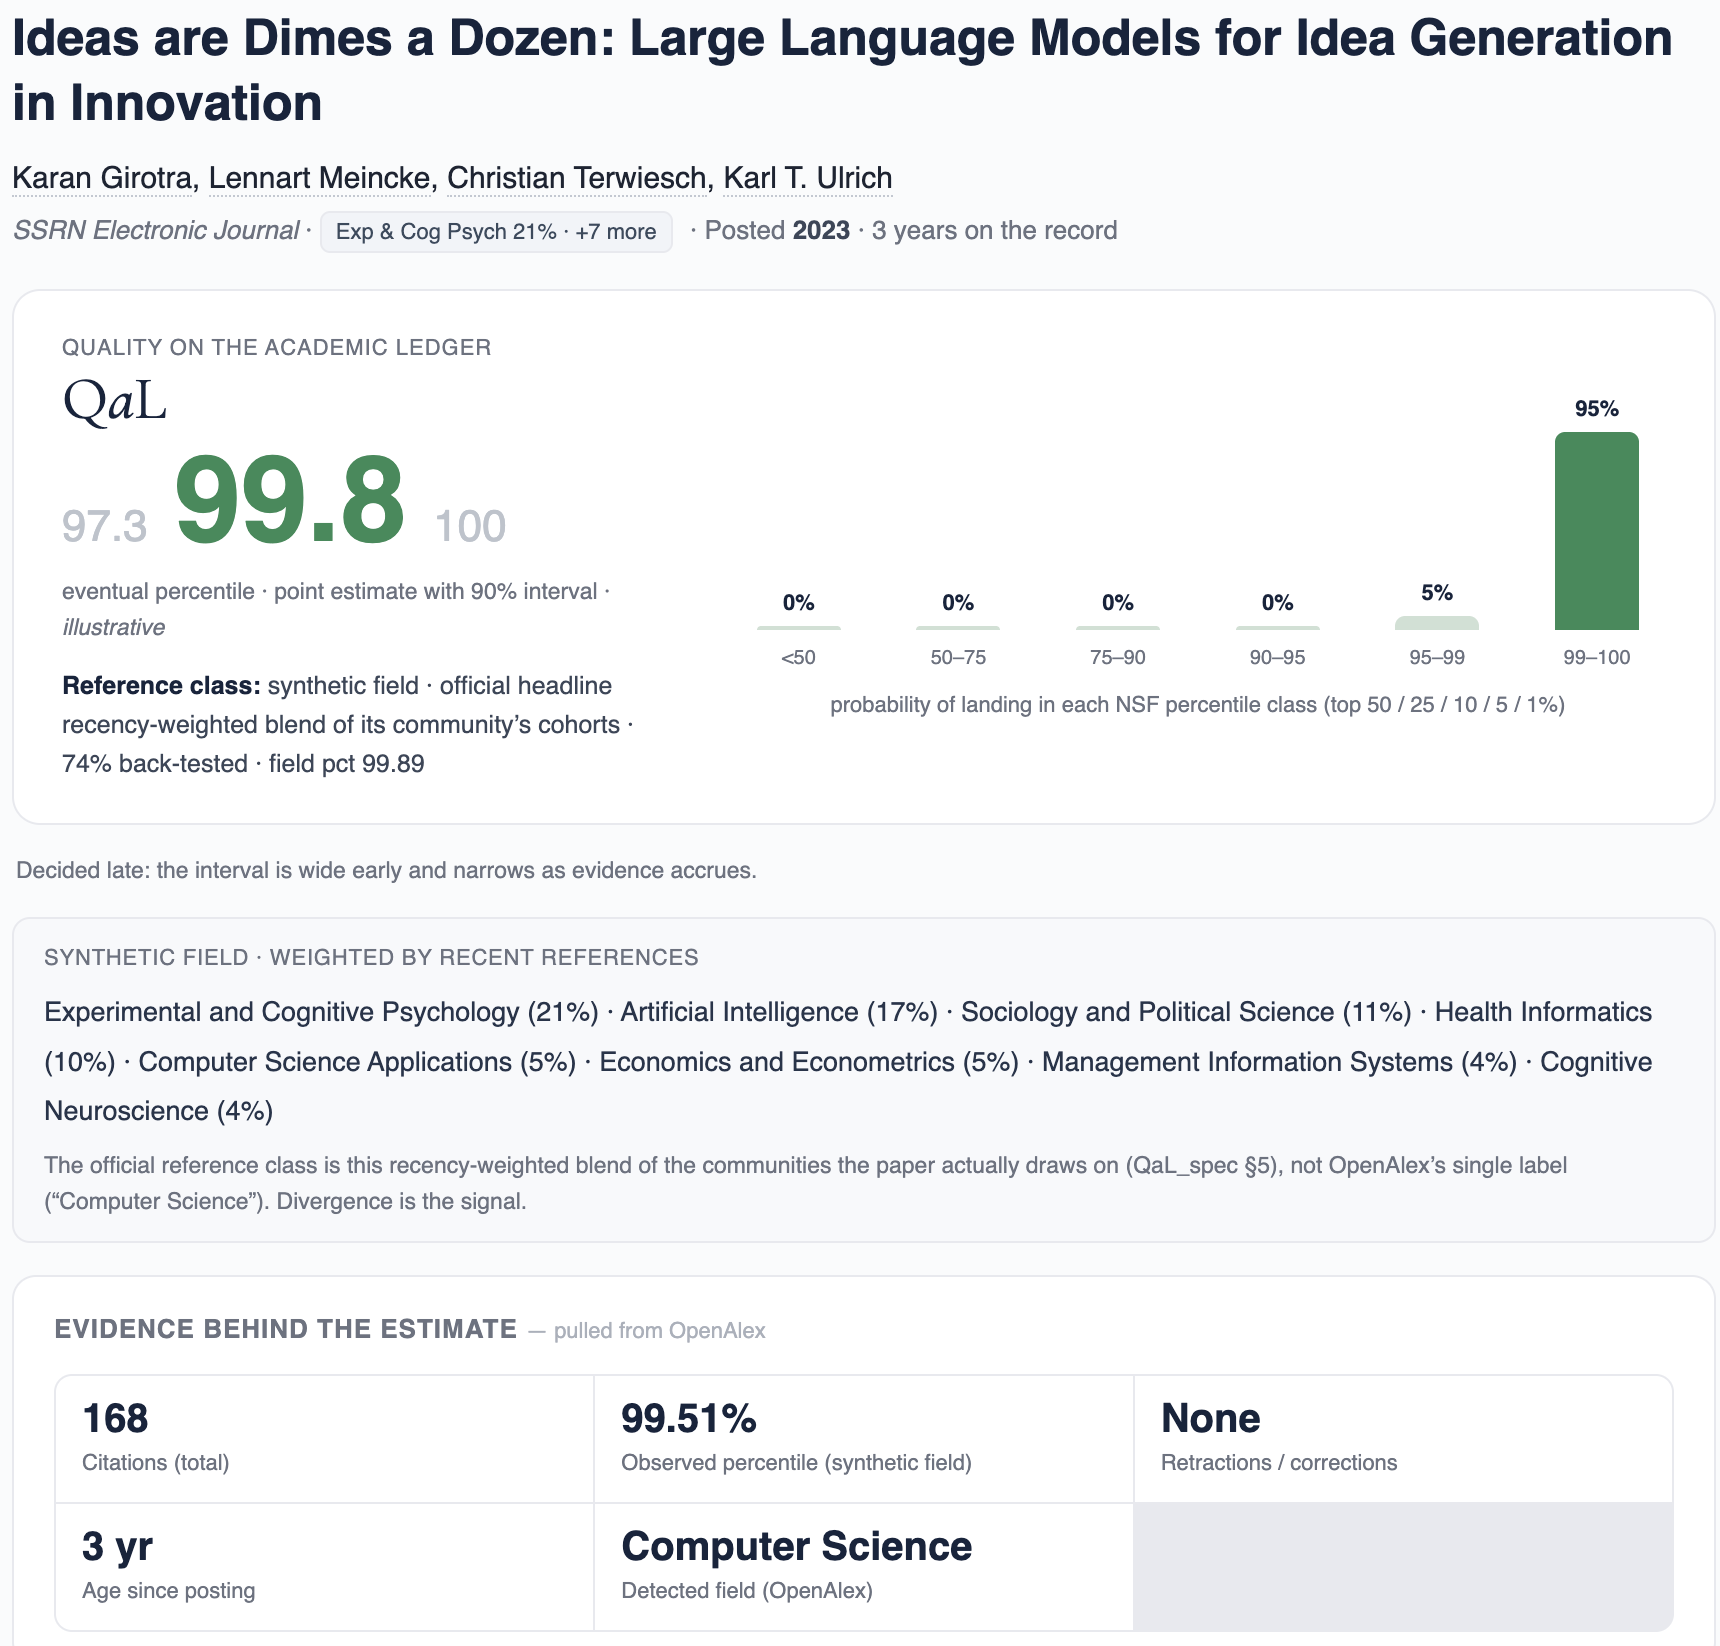The width and height of the screenshot is (1720, 1646).
Task: Click the 75–90 percentile class label
Action: [x=1118, y=657]
